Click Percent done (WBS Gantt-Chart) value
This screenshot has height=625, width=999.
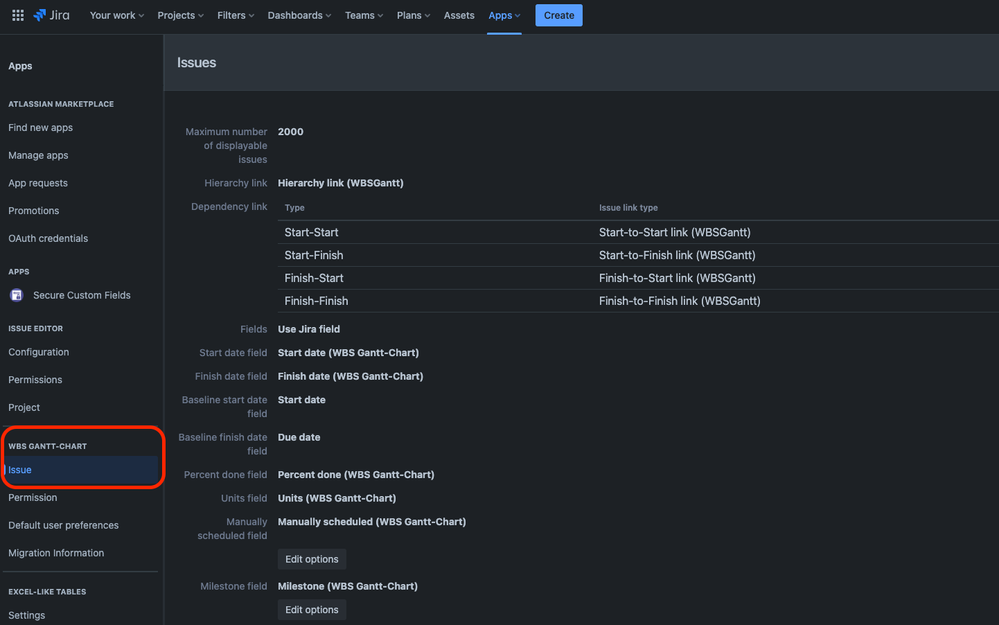[356, 475]
